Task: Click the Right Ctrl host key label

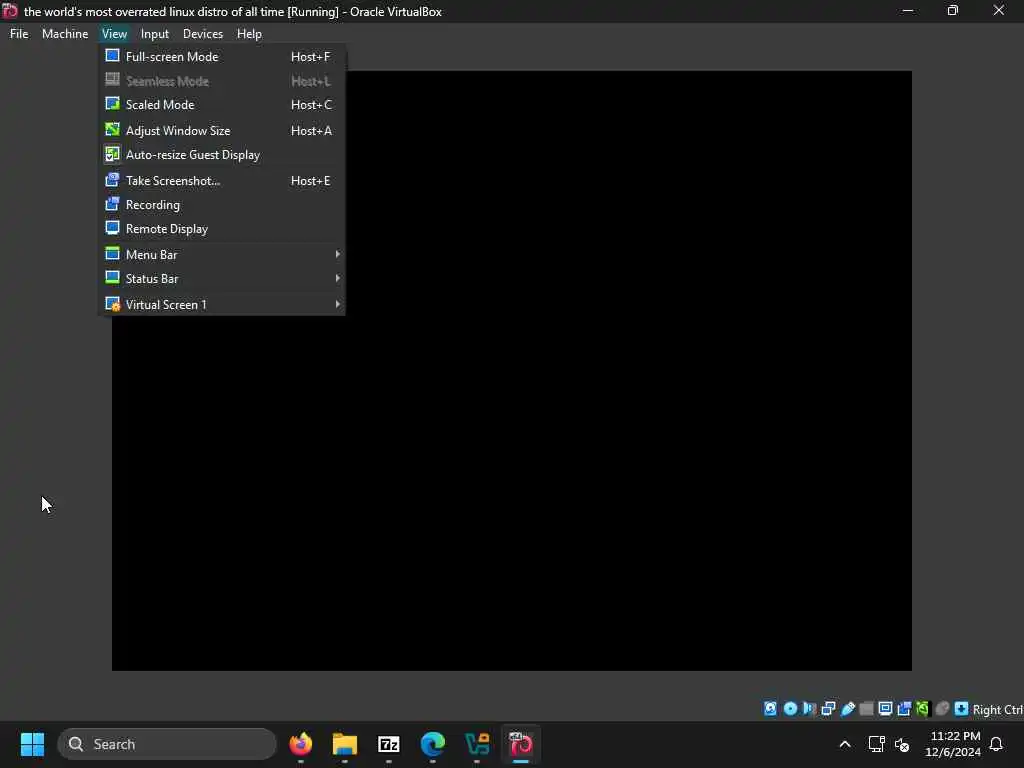Action: coord(997,709)
